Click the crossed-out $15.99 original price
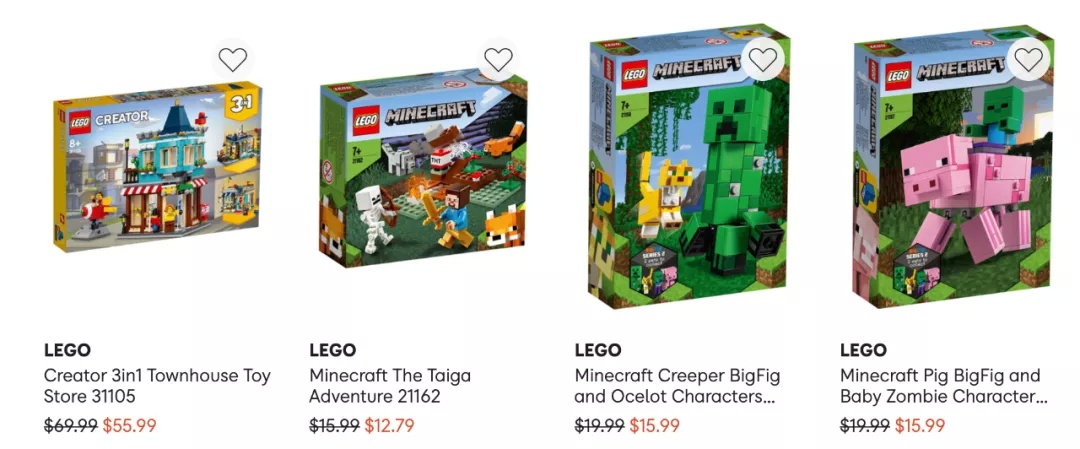1080x449 pixels. tap(334, 426)
